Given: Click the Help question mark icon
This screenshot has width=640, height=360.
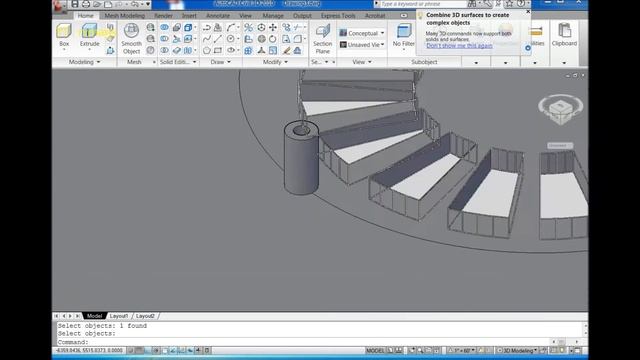Looking at the screenshot, I should coord(521,4).
